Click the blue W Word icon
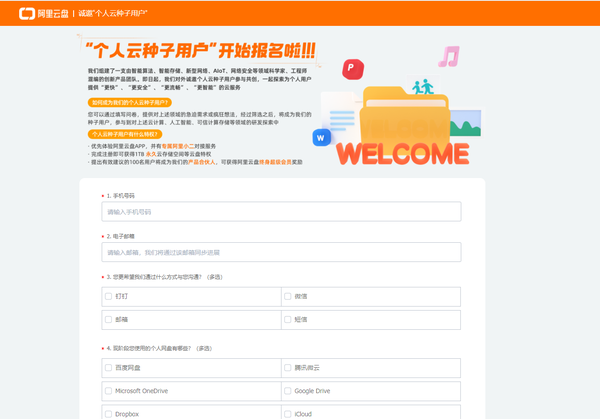 click(321, 138)
